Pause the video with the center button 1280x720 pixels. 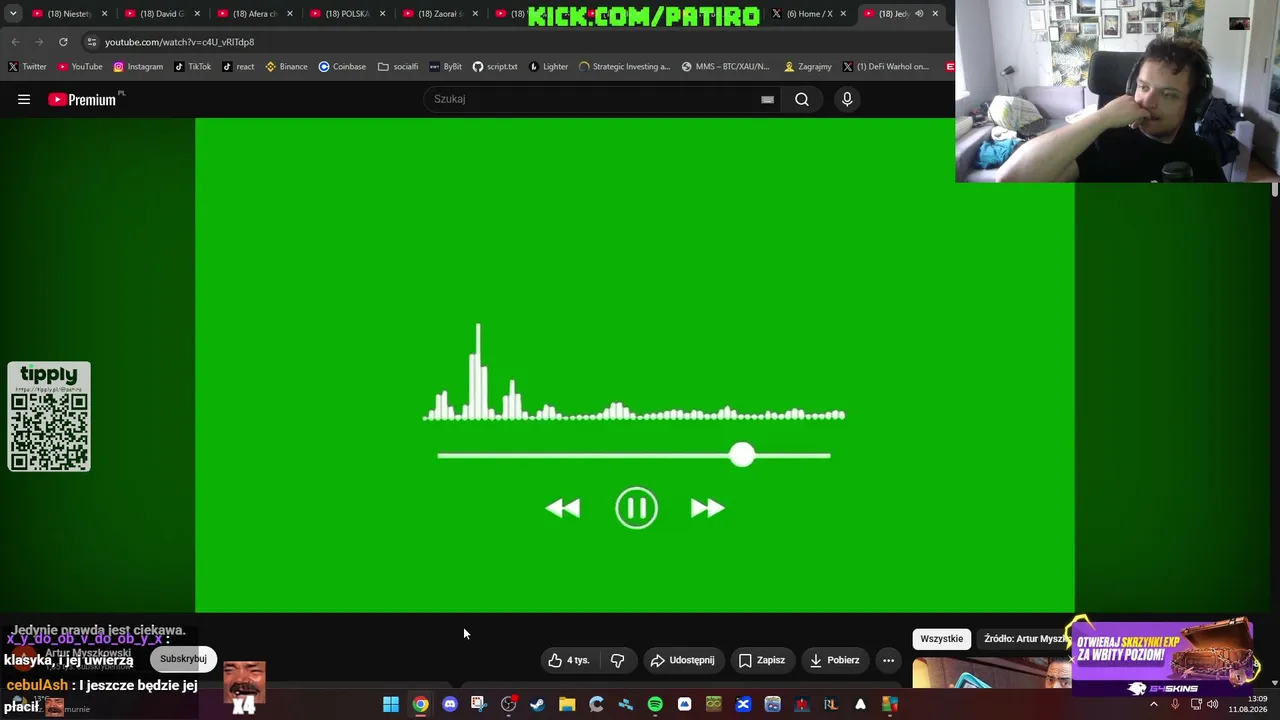point(636,508)
